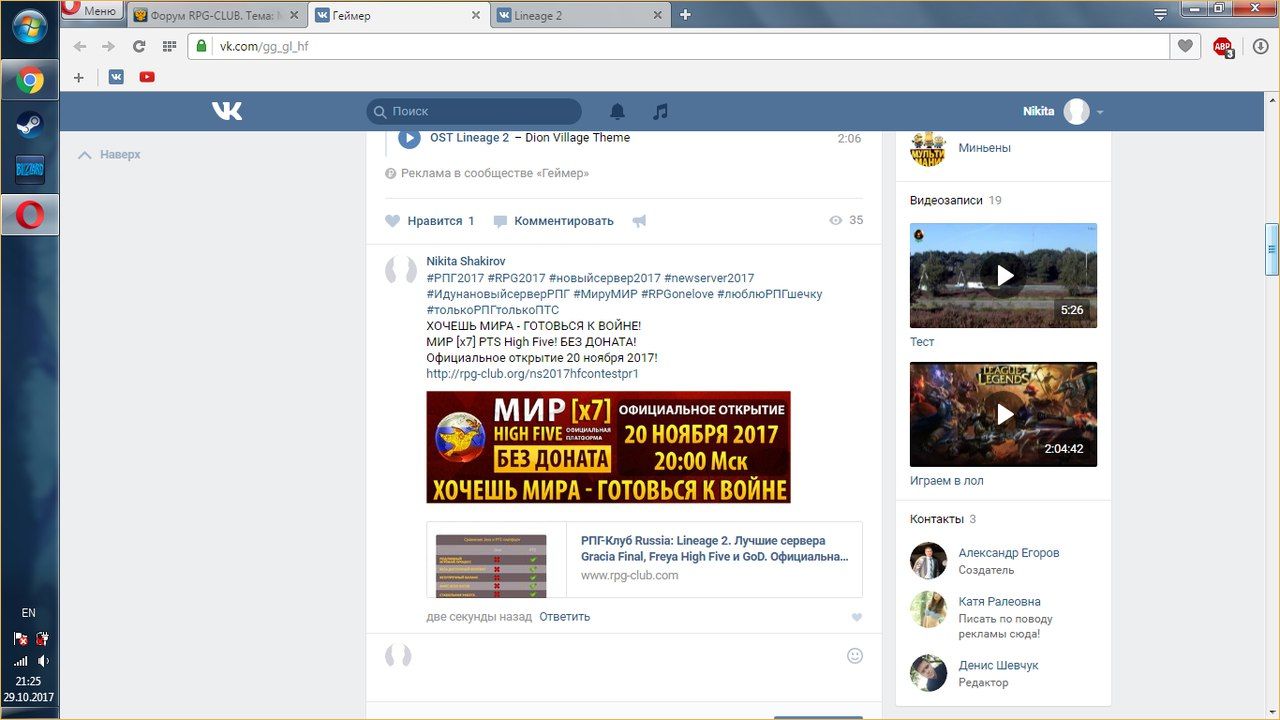This screenshot has width=1280, height=720.
Task: Open the РПГ-Клуб Russia link preview
Action: (644, 559)
